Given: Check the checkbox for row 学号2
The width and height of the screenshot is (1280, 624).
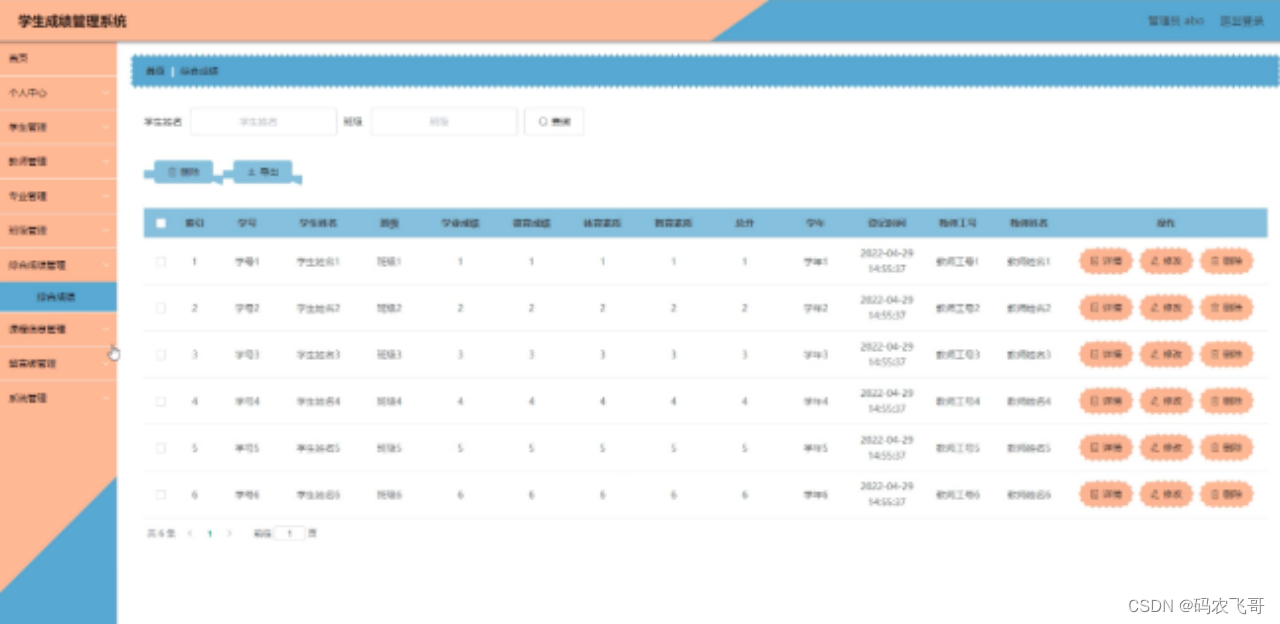Looking at the screenshot, I should [161, 308].
